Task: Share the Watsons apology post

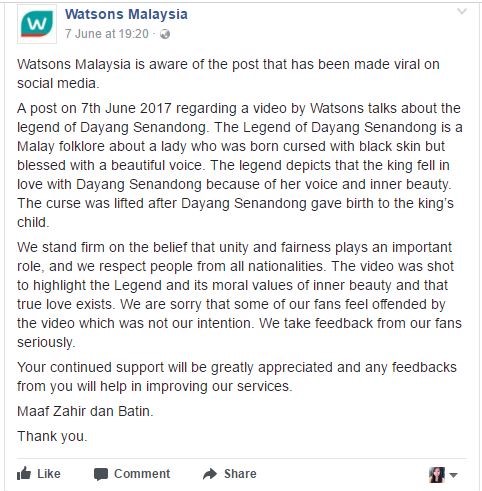Action: [230, 474]
